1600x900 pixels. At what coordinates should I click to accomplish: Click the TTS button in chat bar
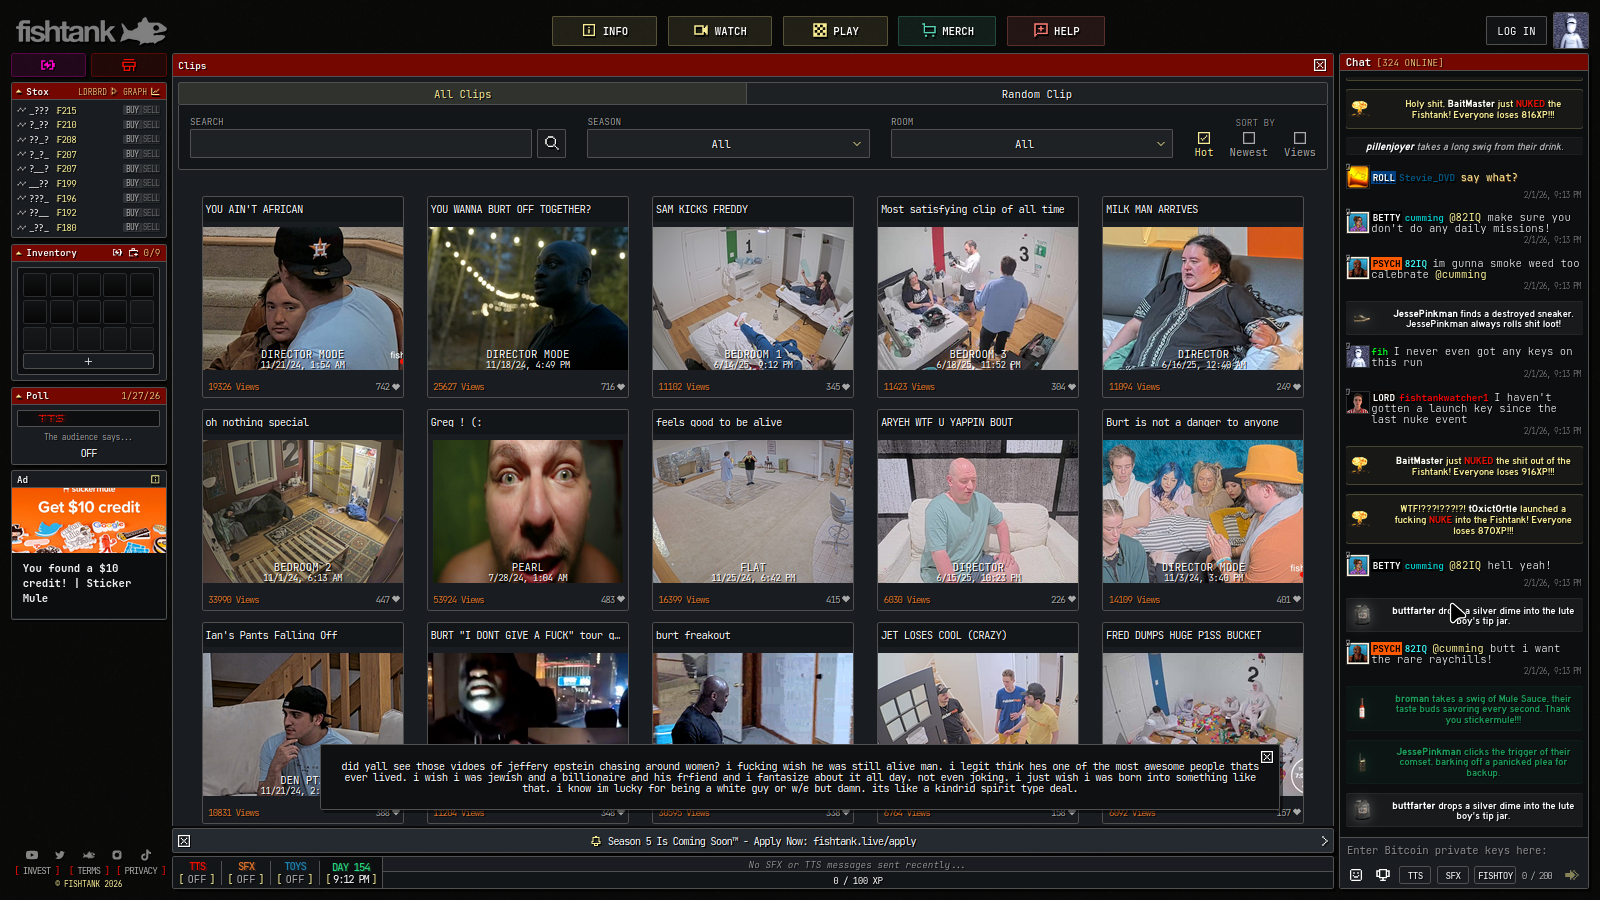[x=1415, y=875]
